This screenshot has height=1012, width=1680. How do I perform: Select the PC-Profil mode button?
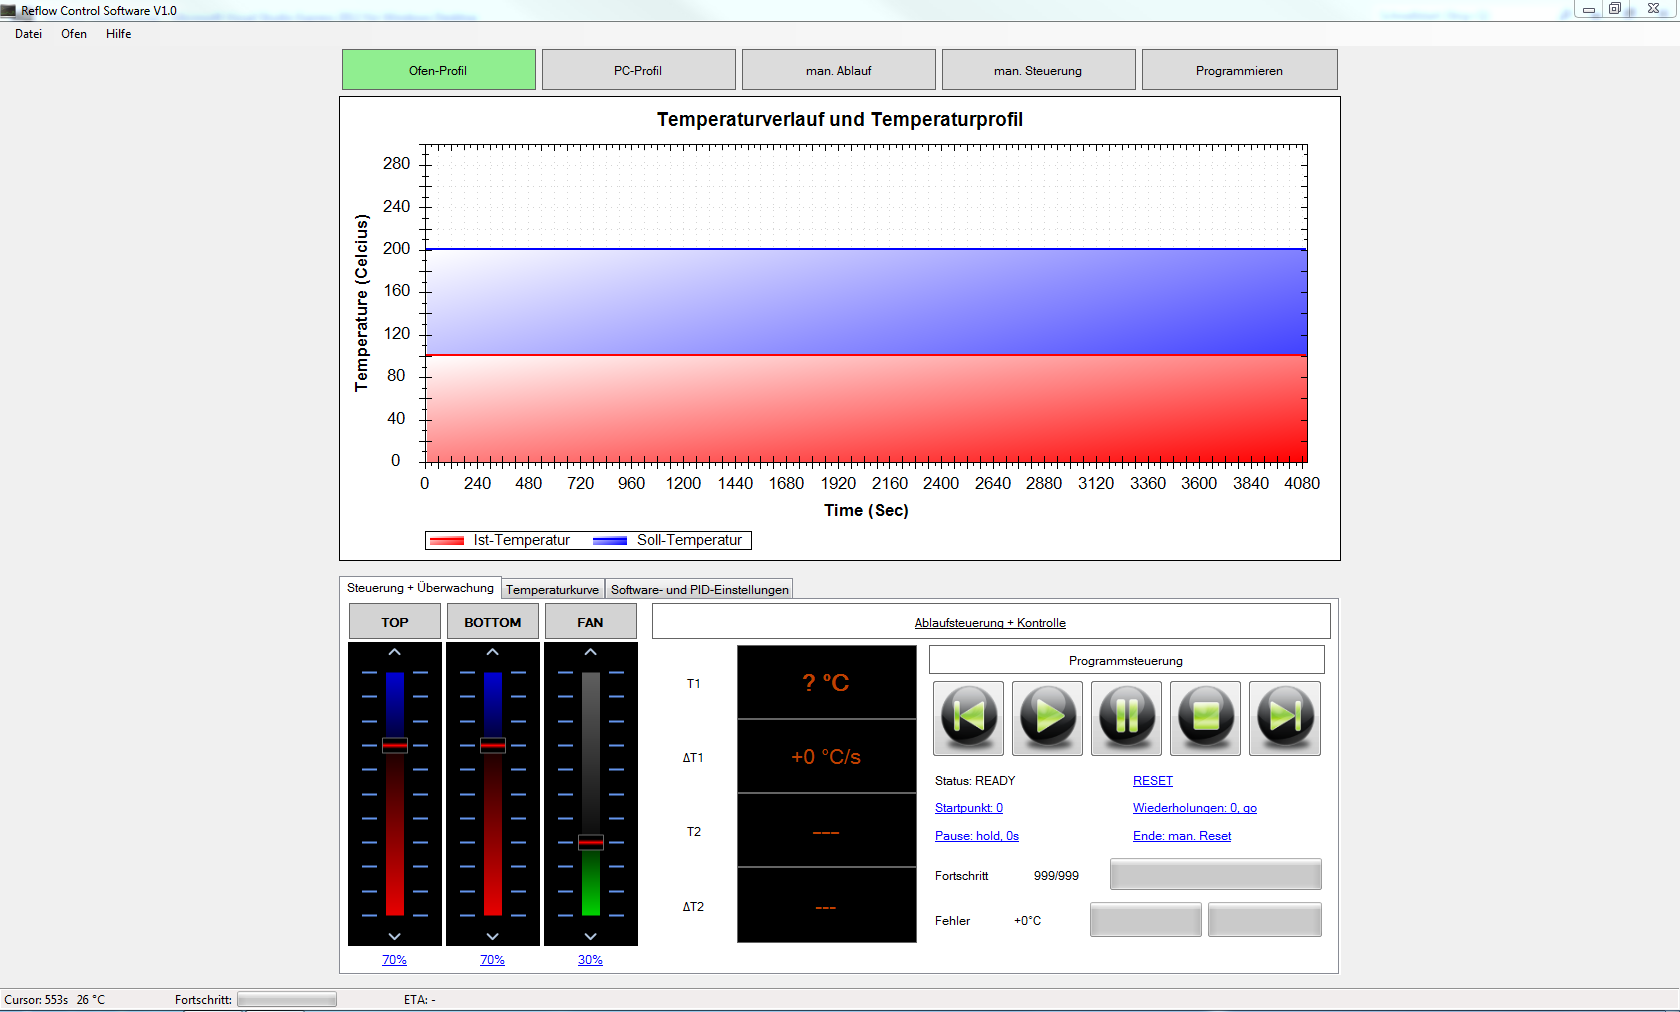click(x=639, y=70)
